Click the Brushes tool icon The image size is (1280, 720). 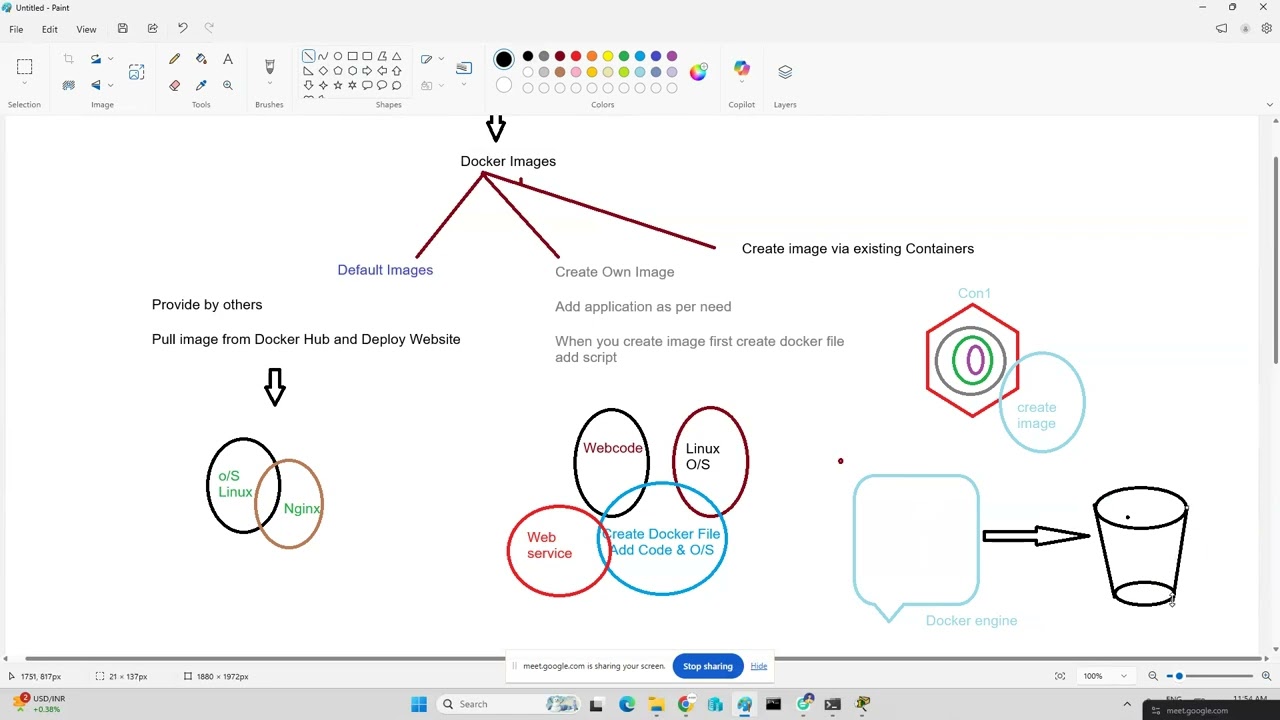click(269, 66)
